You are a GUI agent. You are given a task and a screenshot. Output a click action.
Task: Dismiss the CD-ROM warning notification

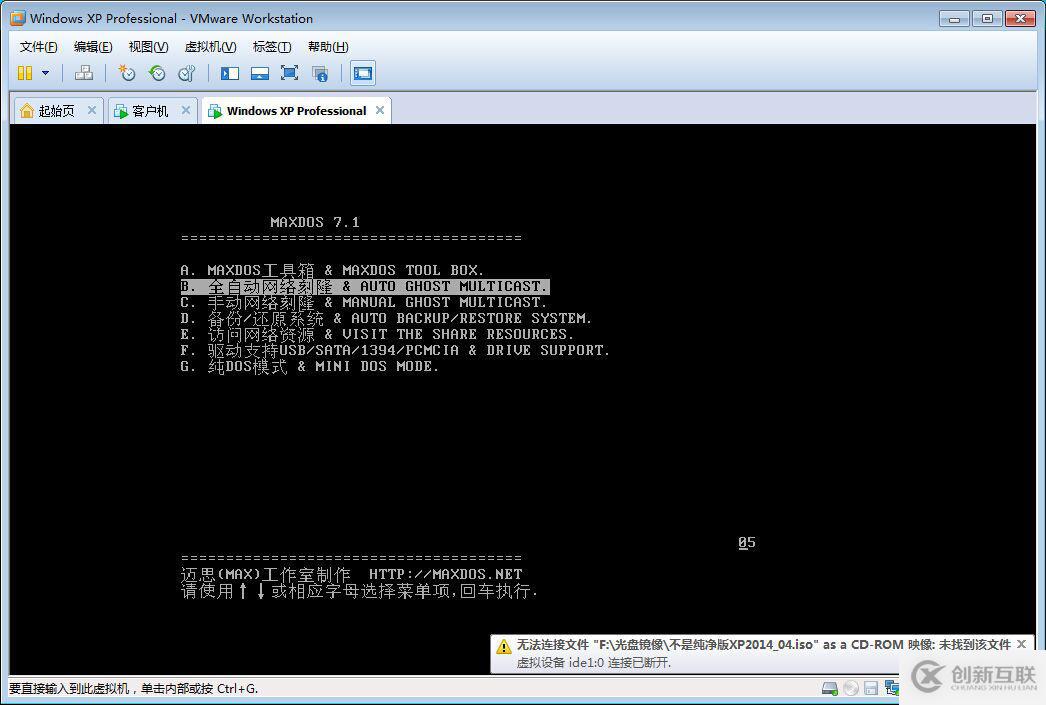[1021, 644]
